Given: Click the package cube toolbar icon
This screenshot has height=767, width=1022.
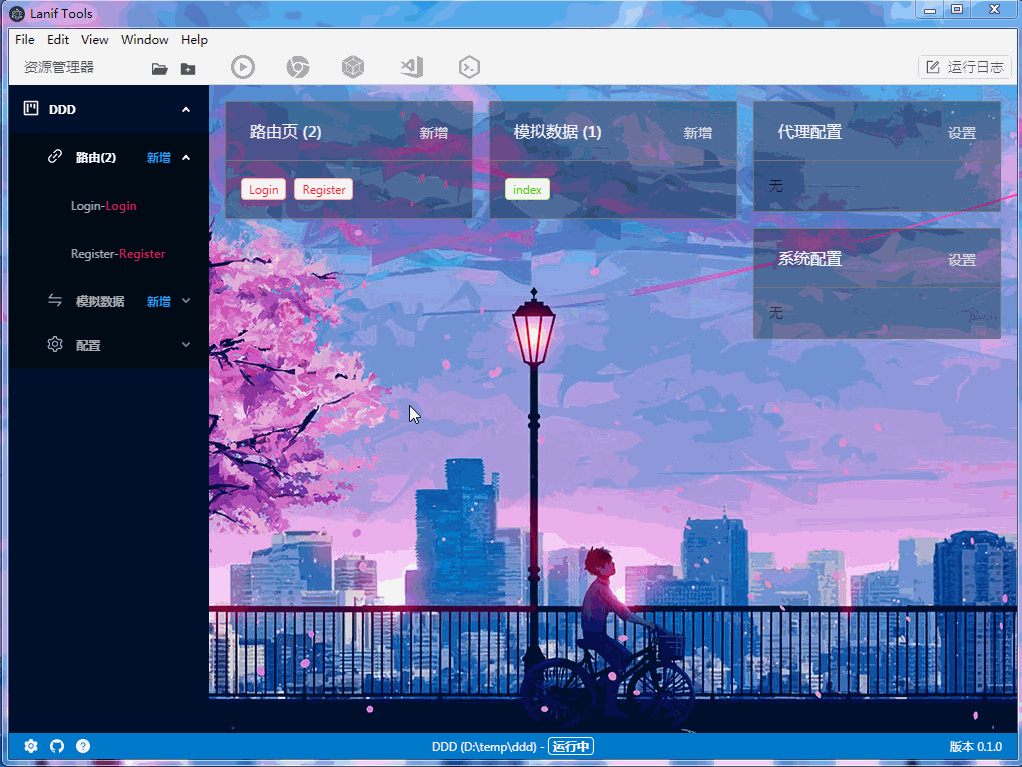Looking at the screenshot, I should click(x=353, y=67).
